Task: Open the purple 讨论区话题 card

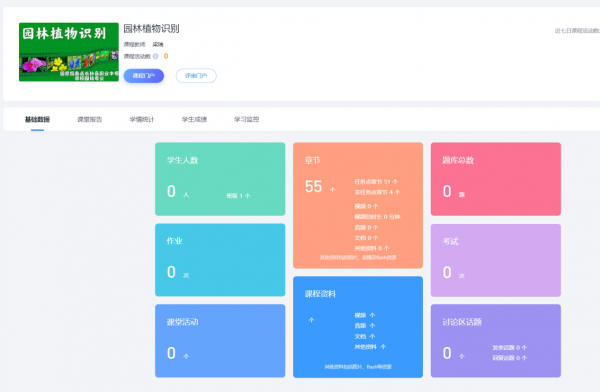Action: (x=496, y=341)
